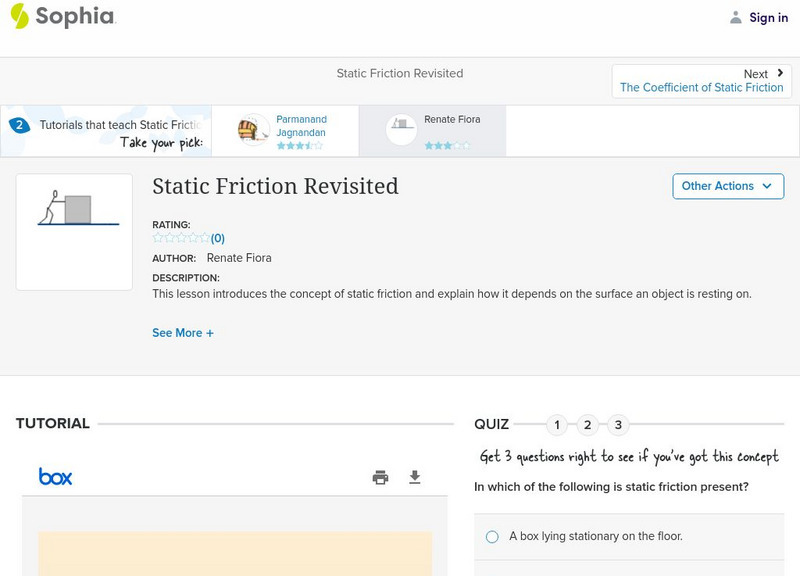Click the Sophia logo
The image size is (800, 576).
click(x=64, y=17)
